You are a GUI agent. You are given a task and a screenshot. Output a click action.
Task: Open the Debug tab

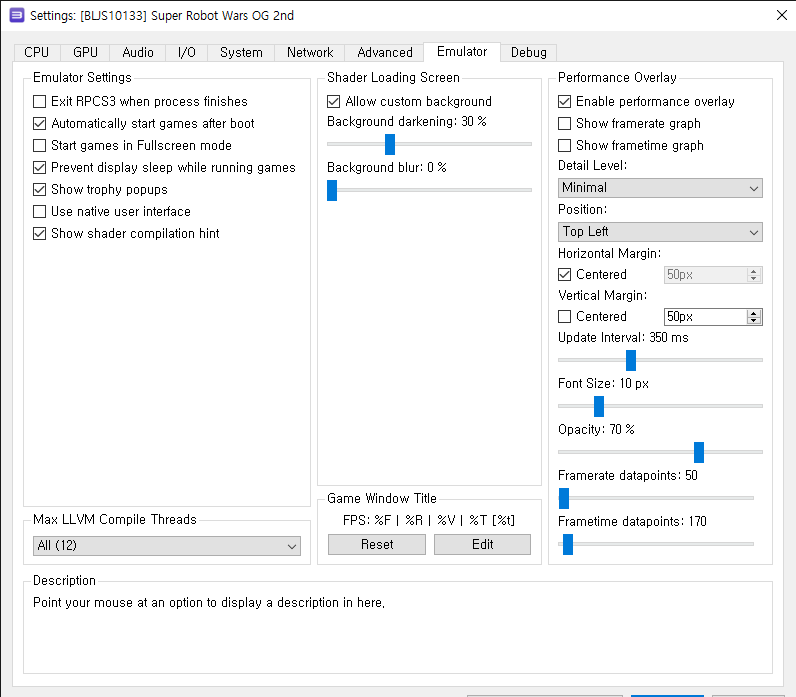coord(528,53)
